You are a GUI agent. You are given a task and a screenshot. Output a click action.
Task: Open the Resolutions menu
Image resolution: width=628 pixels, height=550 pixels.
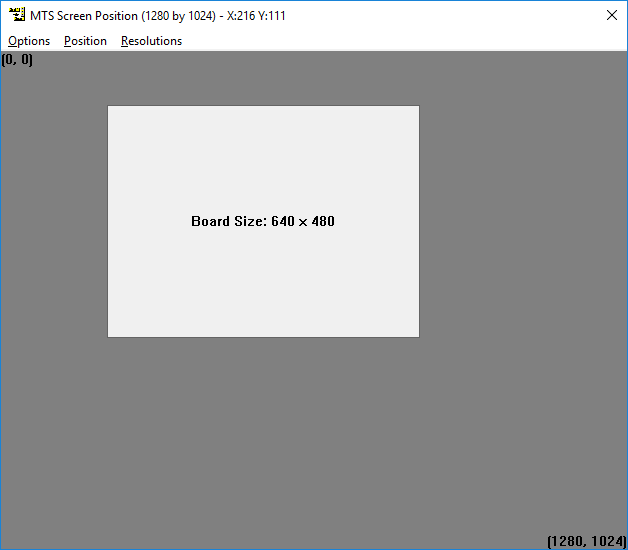[x=151, y=41]
